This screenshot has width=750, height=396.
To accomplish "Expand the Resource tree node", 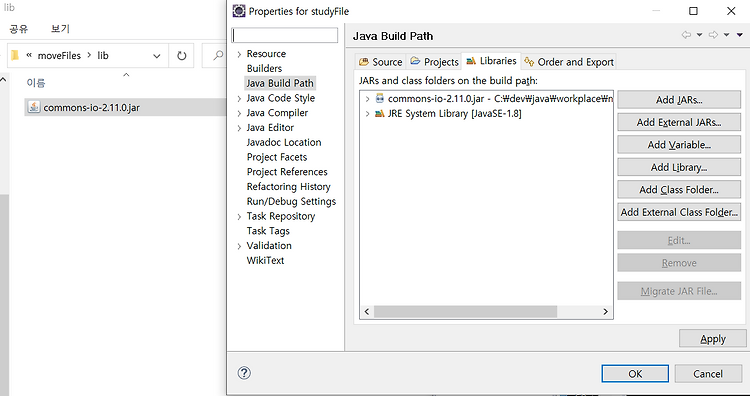I will [x=239, y=54].
